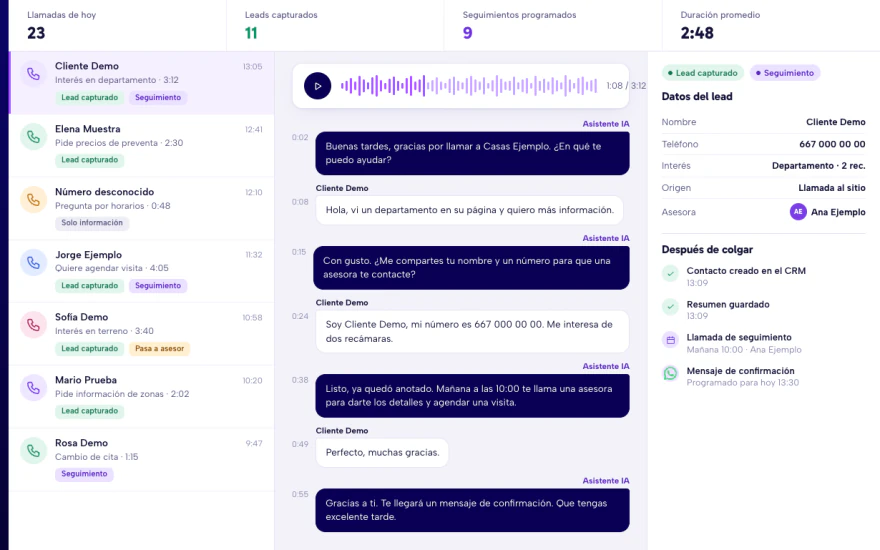Image resolution: width=880 pixels, height=550 pixels.
Task: Click the check icon next to Contacto creado en el CRM
Action: [x=670, y=273]
